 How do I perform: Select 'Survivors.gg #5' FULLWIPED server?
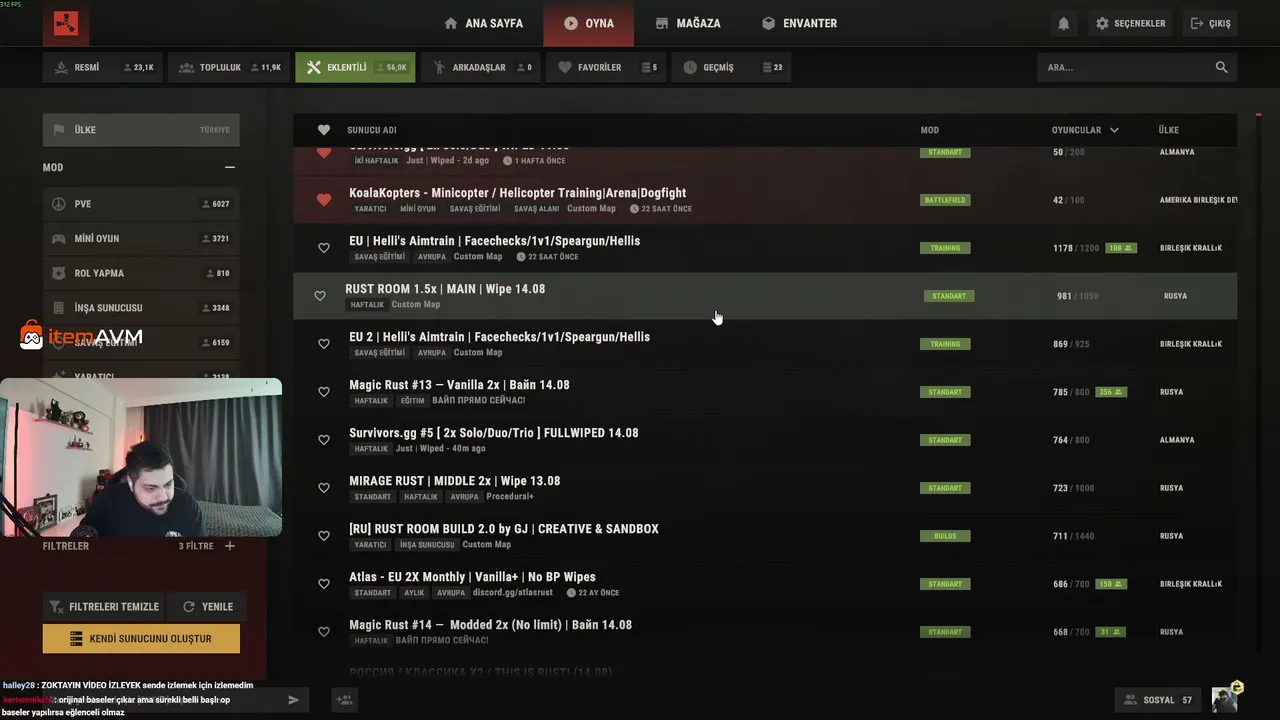765,440
